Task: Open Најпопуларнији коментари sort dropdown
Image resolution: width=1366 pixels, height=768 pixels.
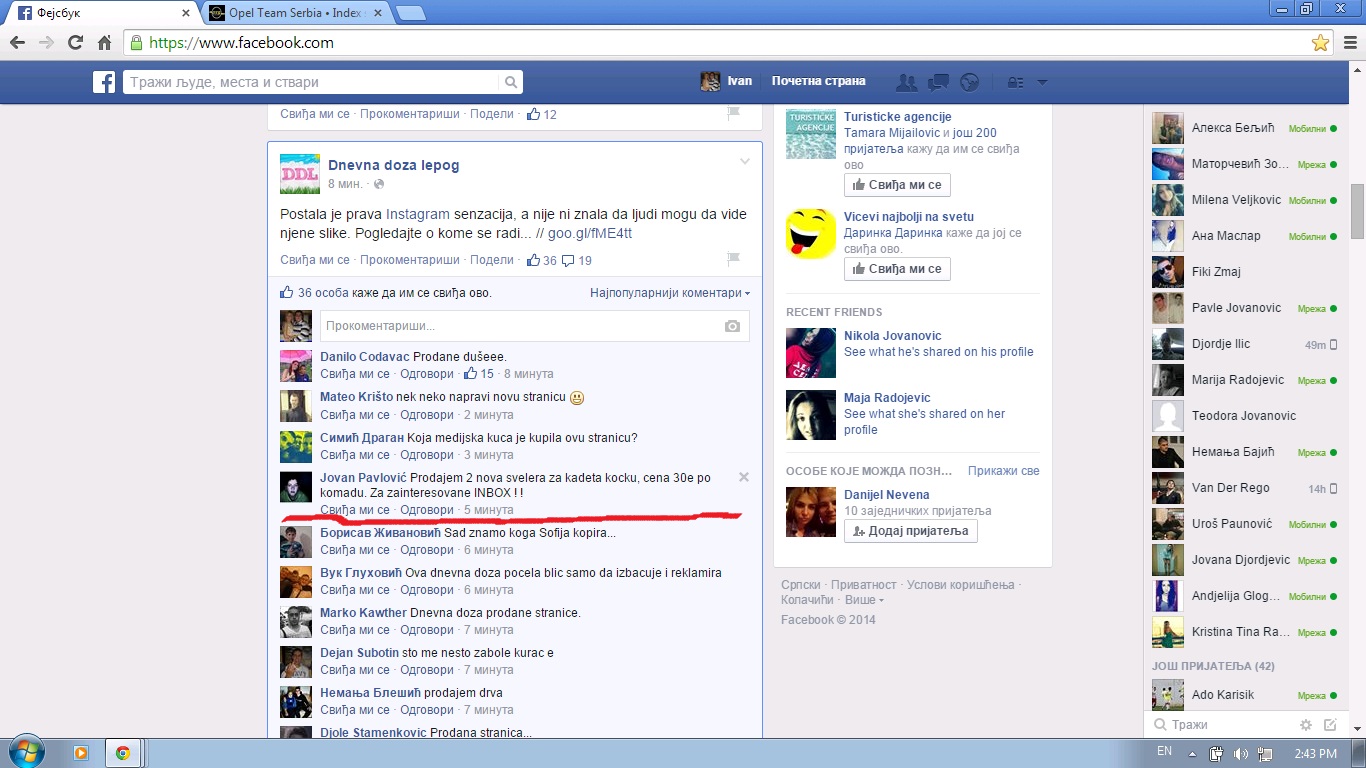Action: [670, 293]
